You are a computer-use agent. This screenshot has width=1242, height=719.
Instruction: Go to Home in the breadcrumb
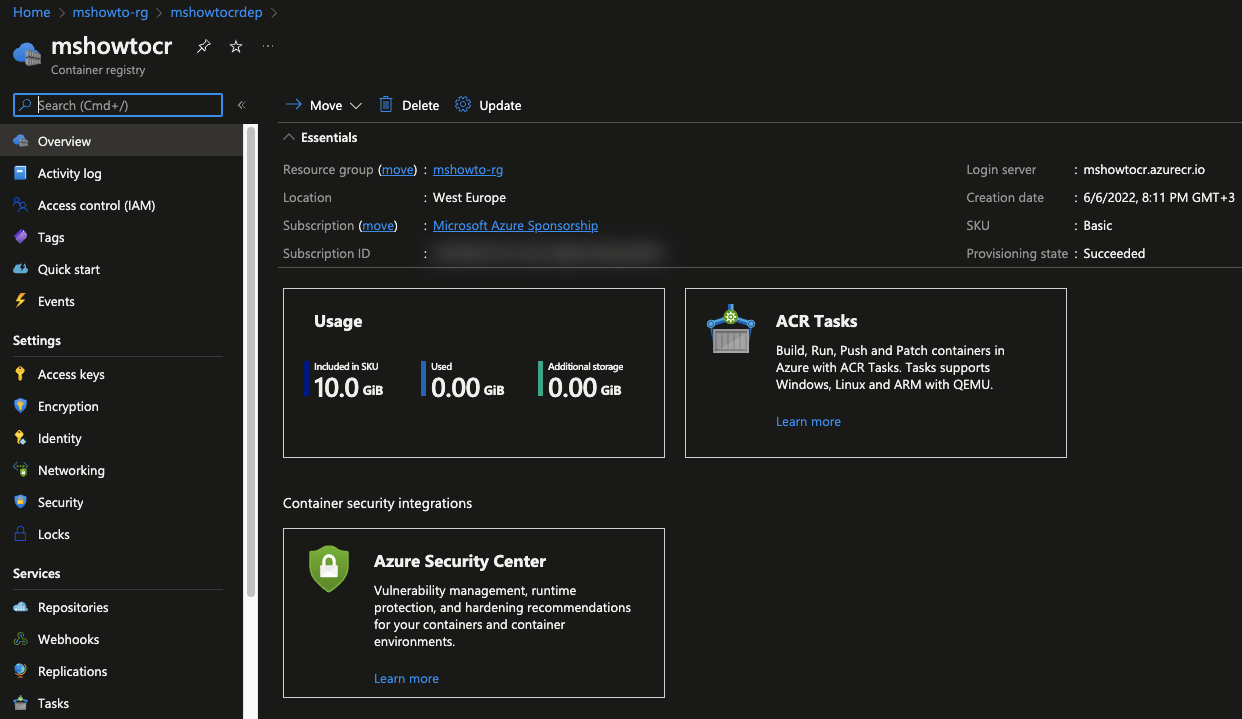32,12
